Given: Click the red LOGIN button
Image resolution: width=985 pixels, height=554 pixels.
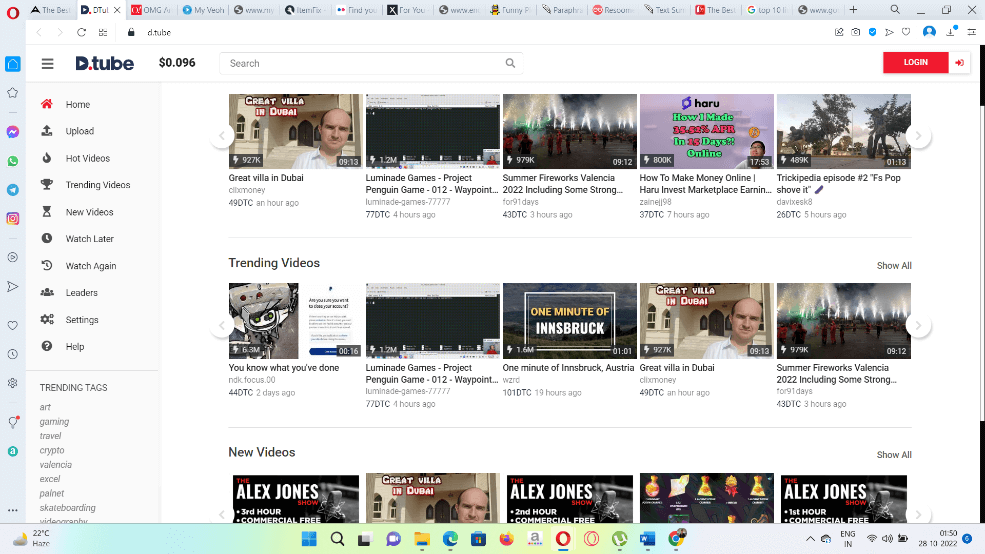Looking at the screenshot, I should [915, 62].
